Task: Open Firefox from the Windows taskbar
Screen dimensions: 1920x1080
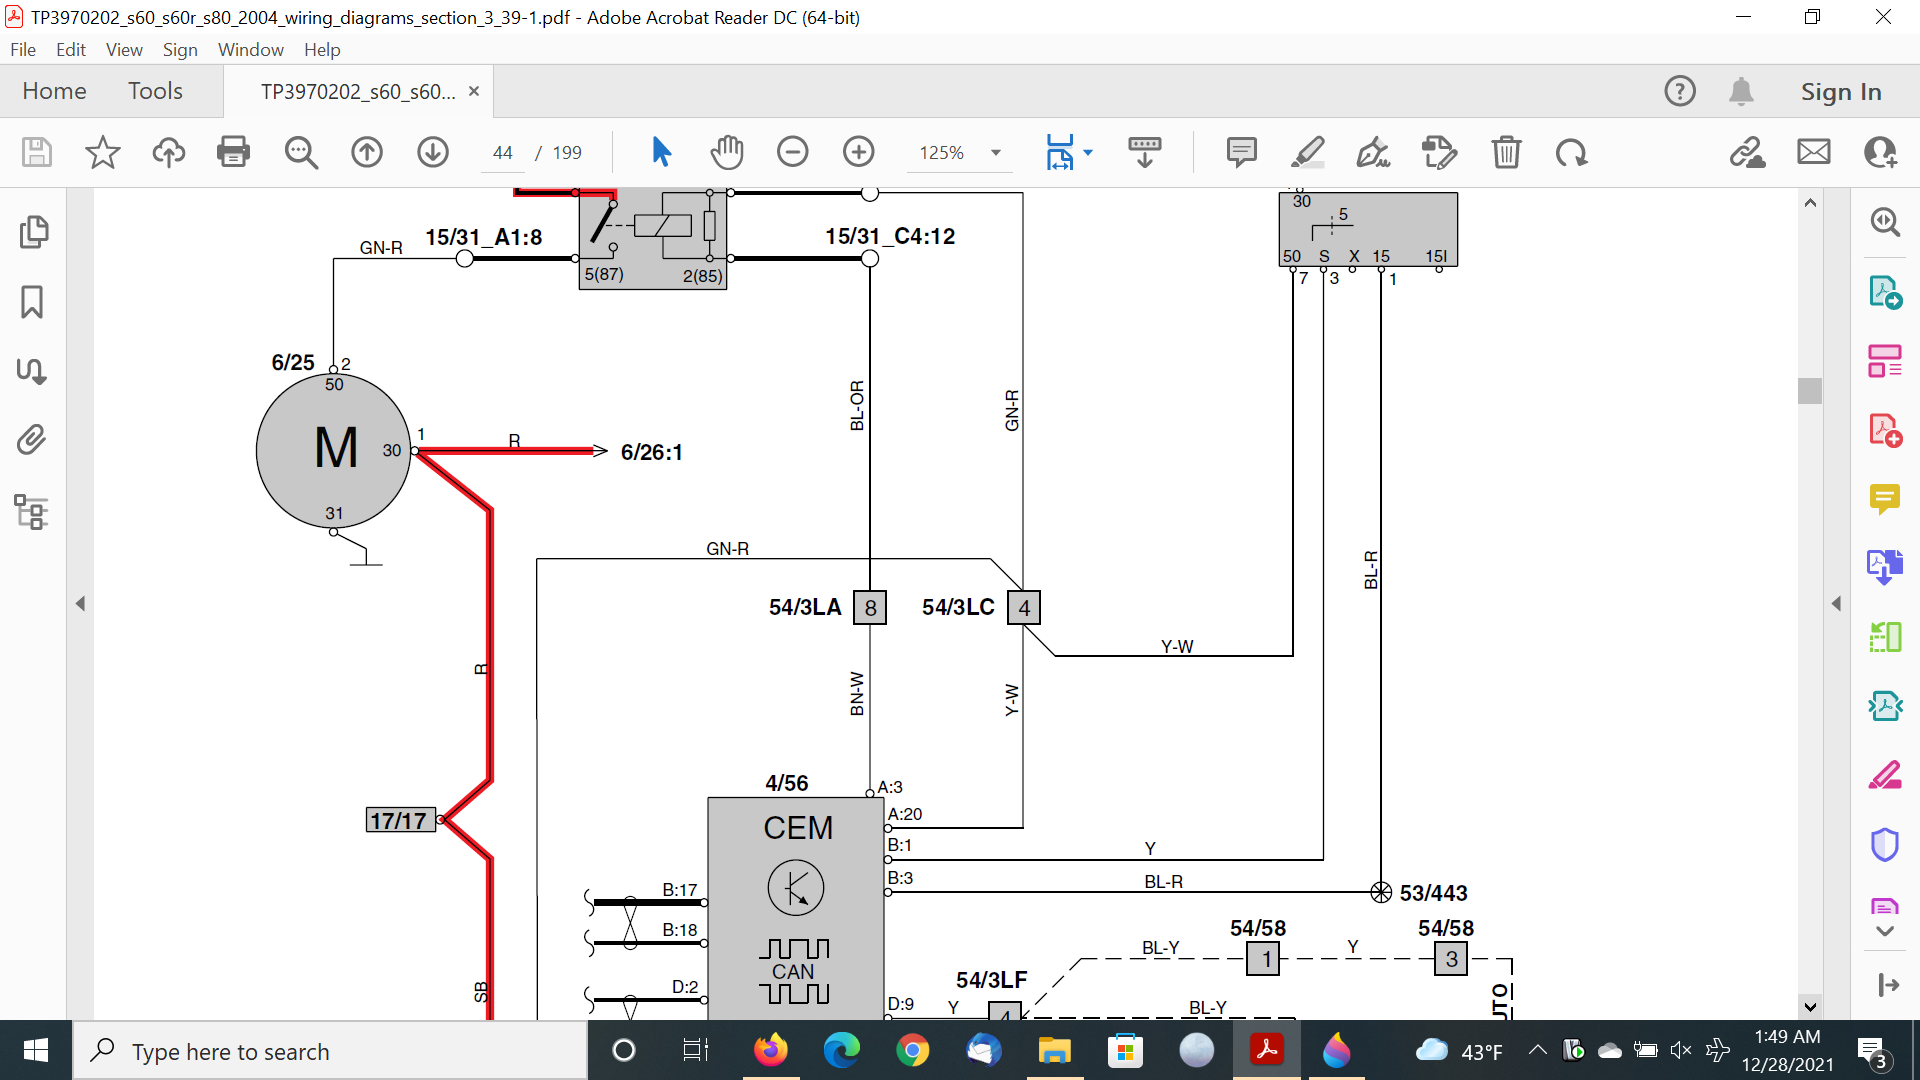Action: (770, 1051)
